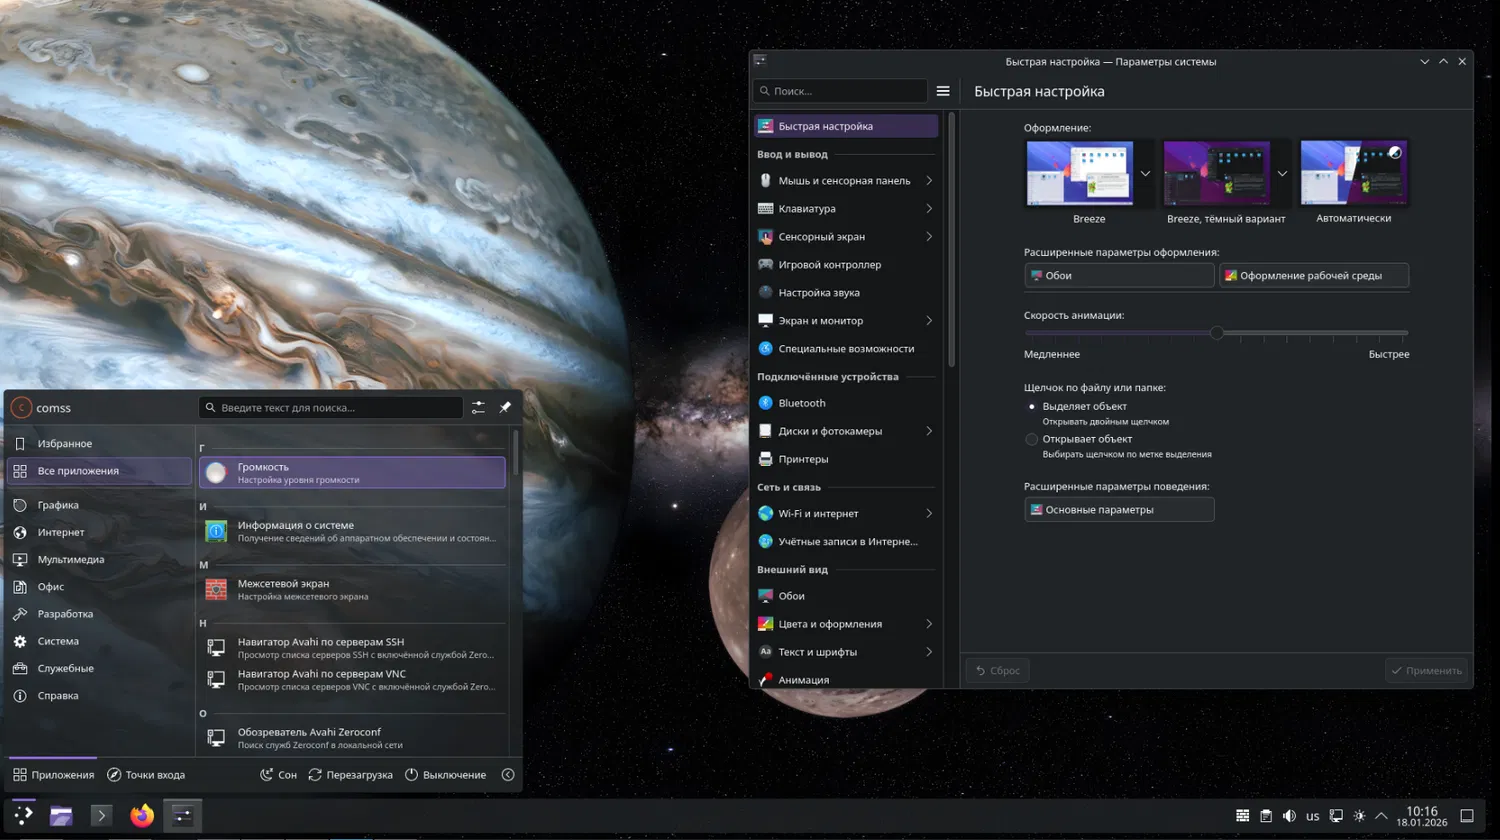Open Игровой контроллер settings
Image resolution: width=1500 pixels, height=840 pixels.
tap(846, 265)
